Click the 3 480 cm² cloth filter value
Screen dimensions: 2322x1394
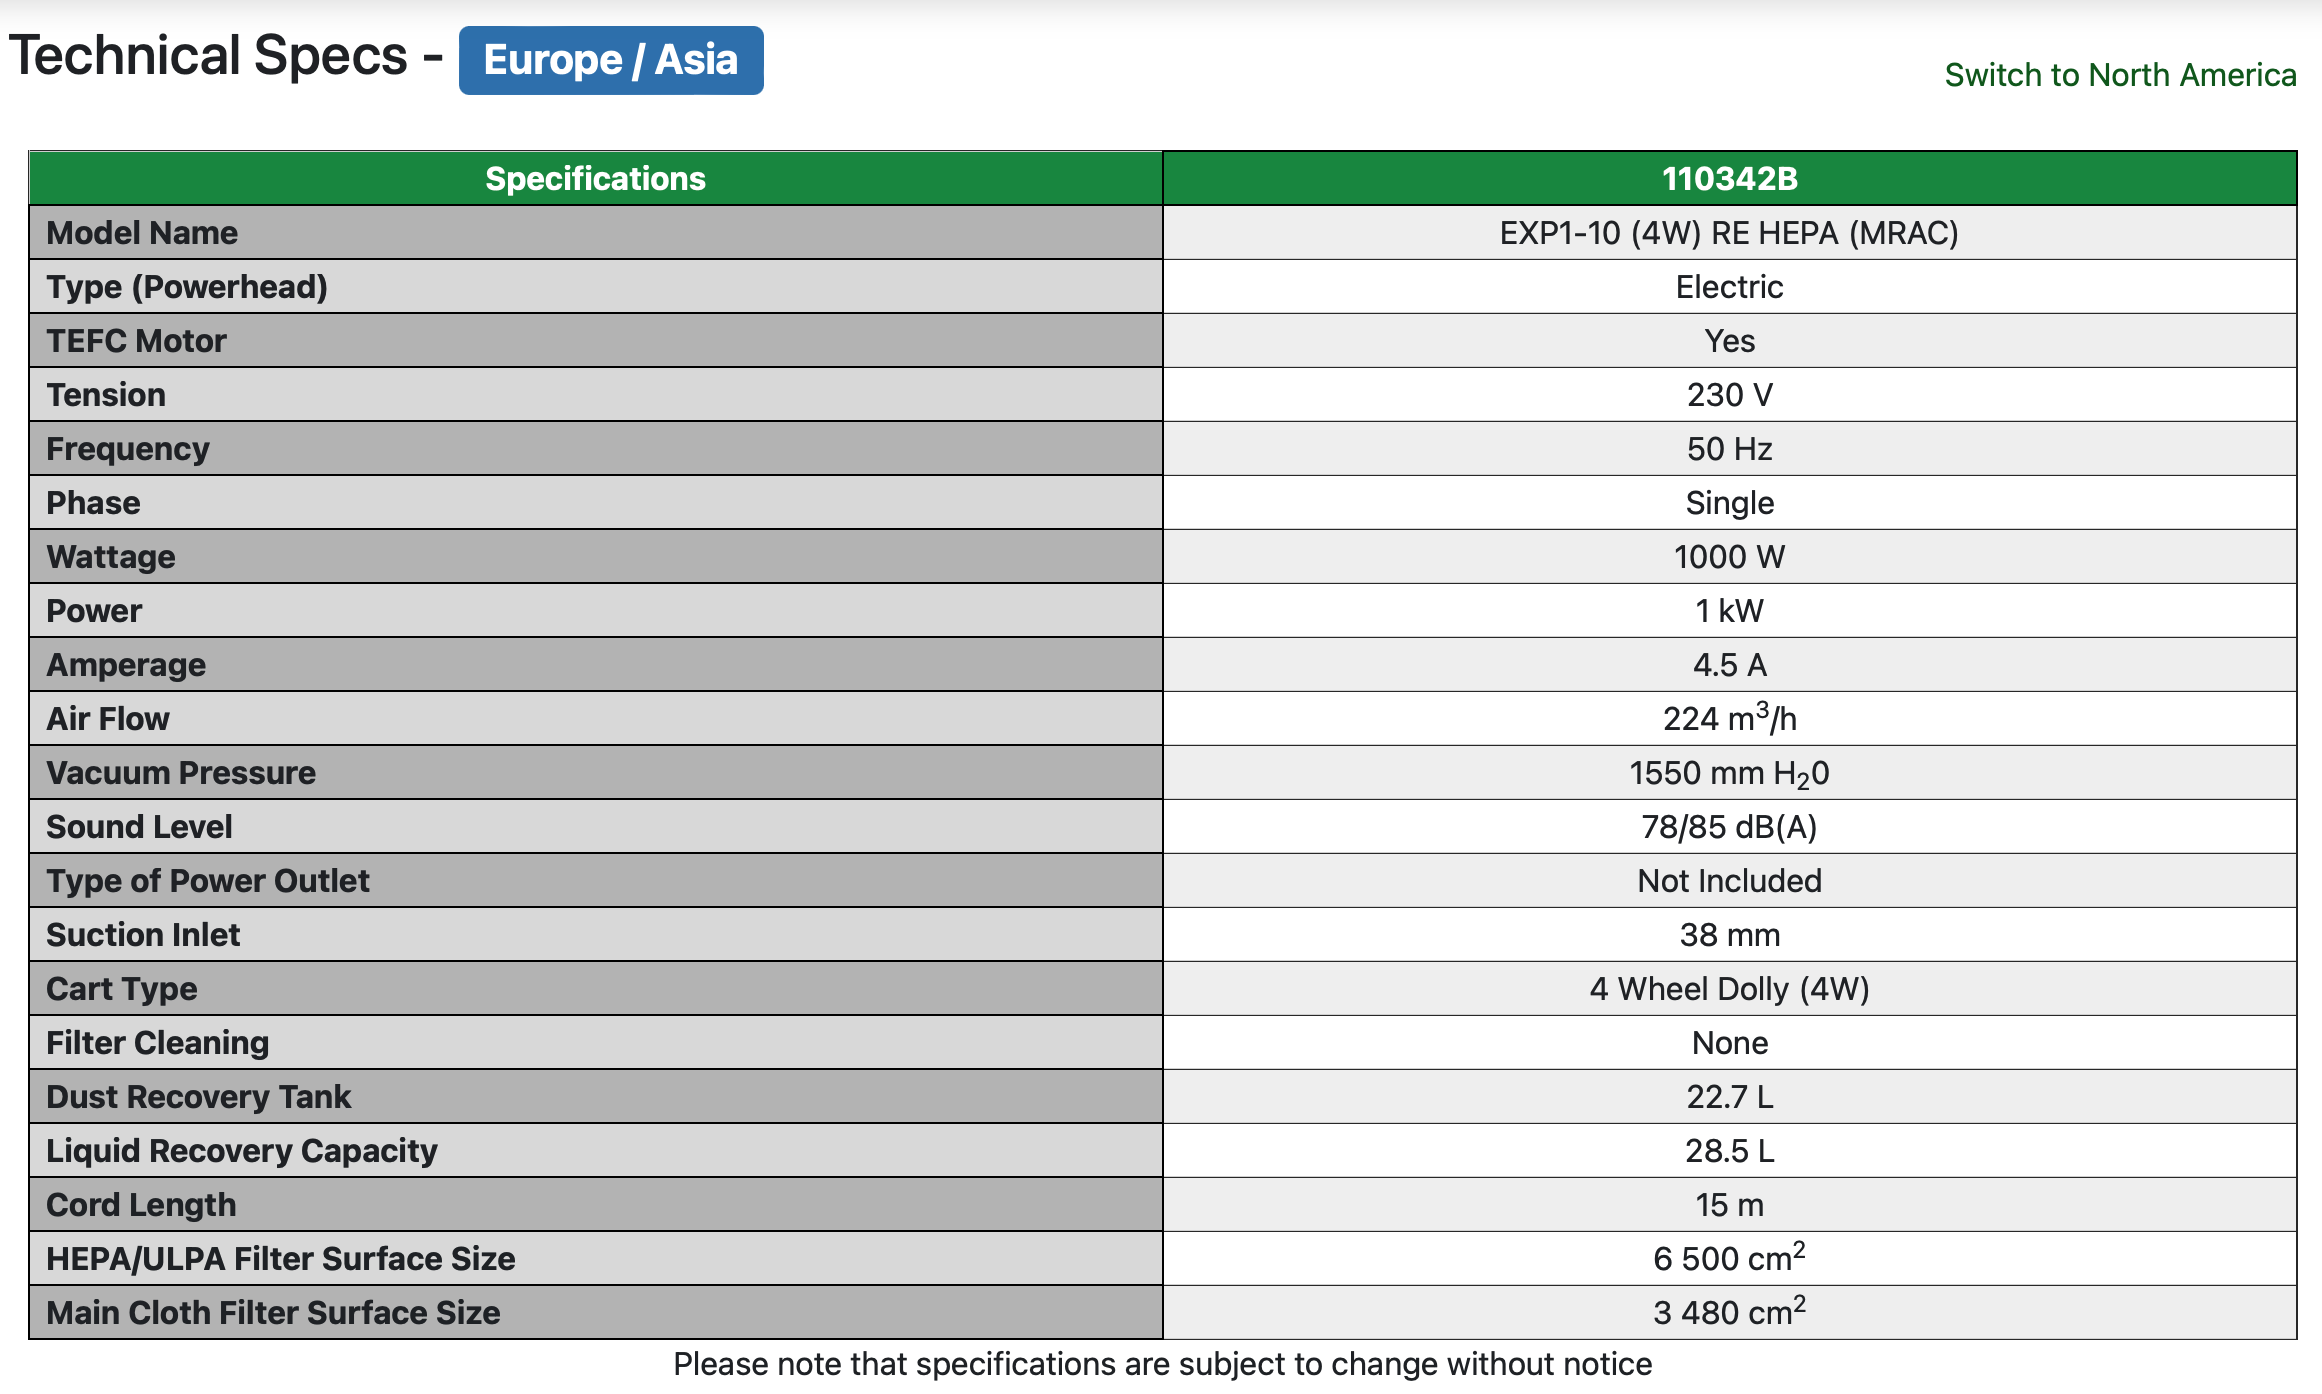coord(1730,1311)
